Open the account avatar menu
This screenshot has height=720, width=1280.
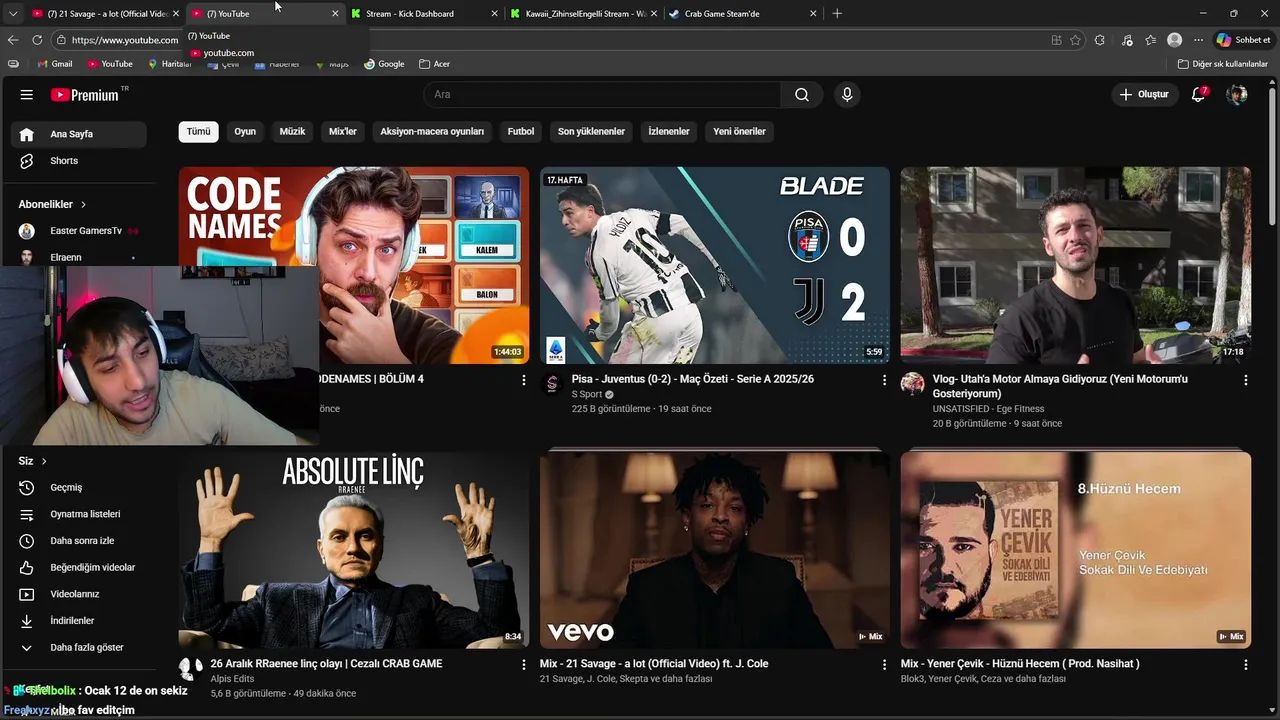[1237, 95]
